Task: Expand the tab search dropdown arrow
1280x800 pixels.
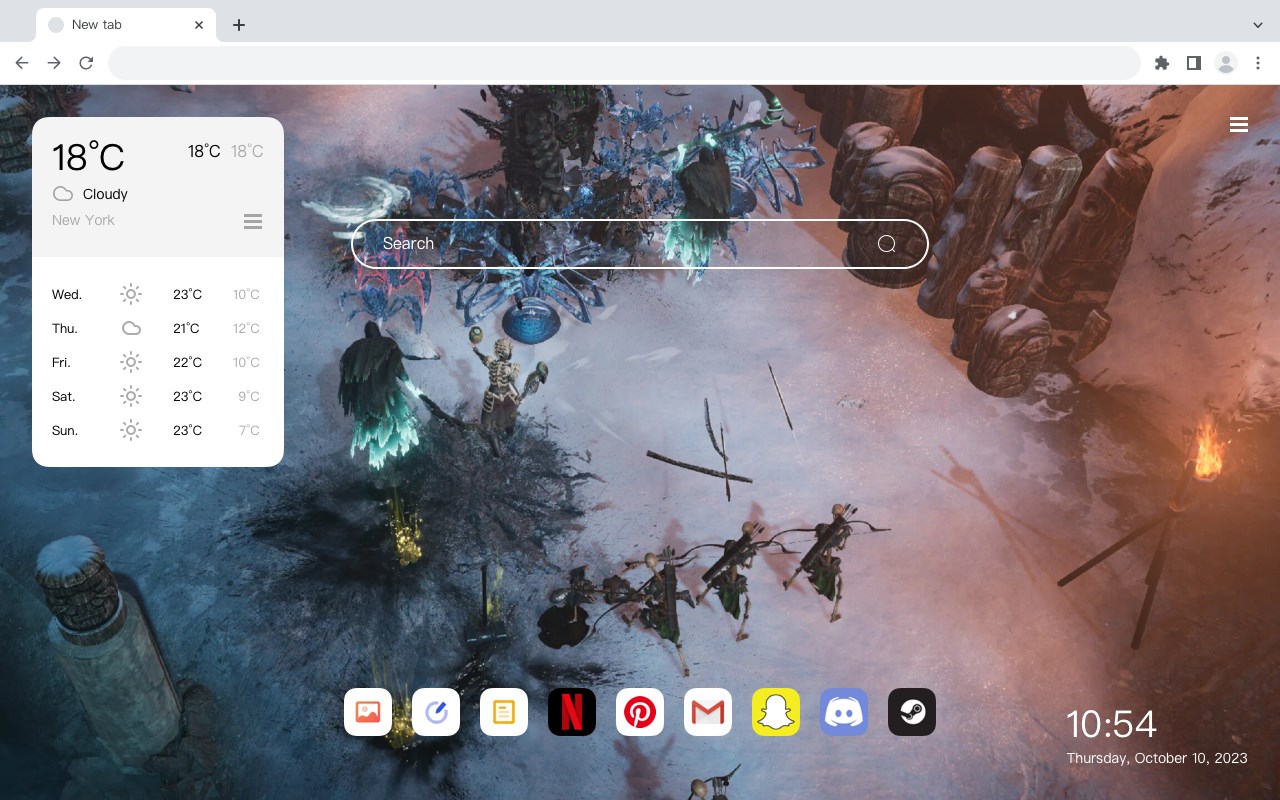Action: (x=1258, y=25)
